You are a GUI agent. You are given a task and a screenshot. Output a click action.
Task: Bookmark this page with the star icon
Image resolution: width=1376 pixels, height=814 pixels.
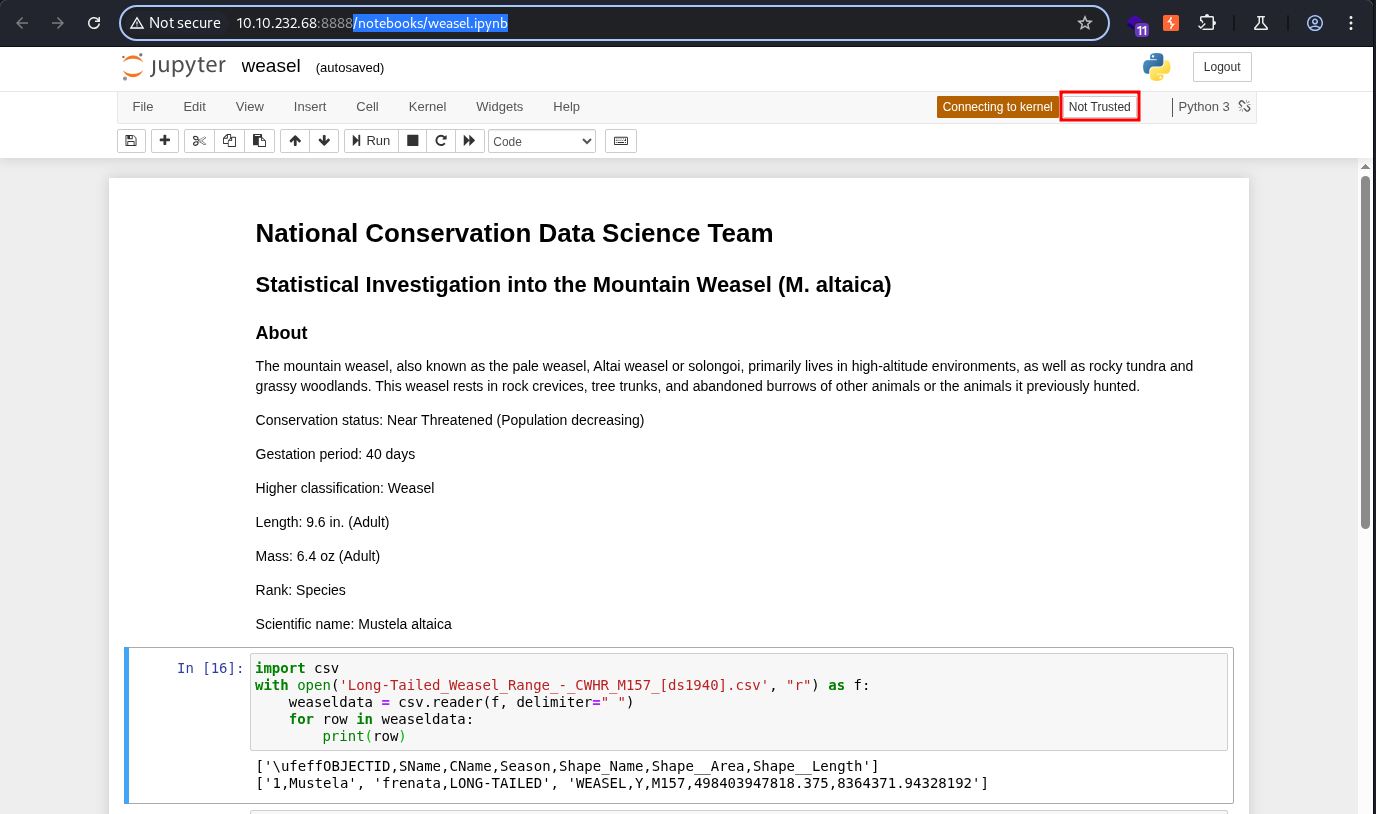(1085, 23)
